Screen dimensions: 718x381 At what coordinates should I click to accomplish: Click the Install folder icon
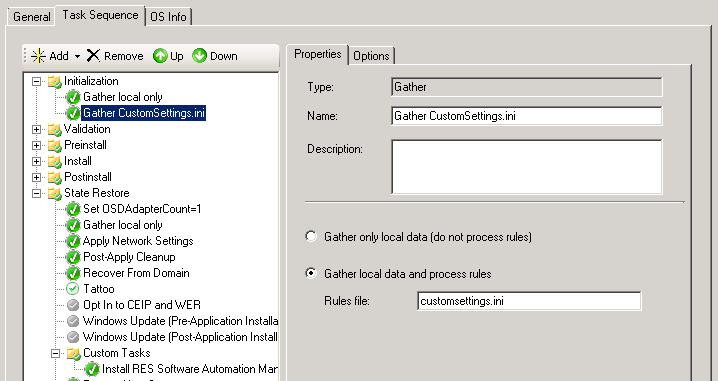pyautogui.click(x=54, y=162)
